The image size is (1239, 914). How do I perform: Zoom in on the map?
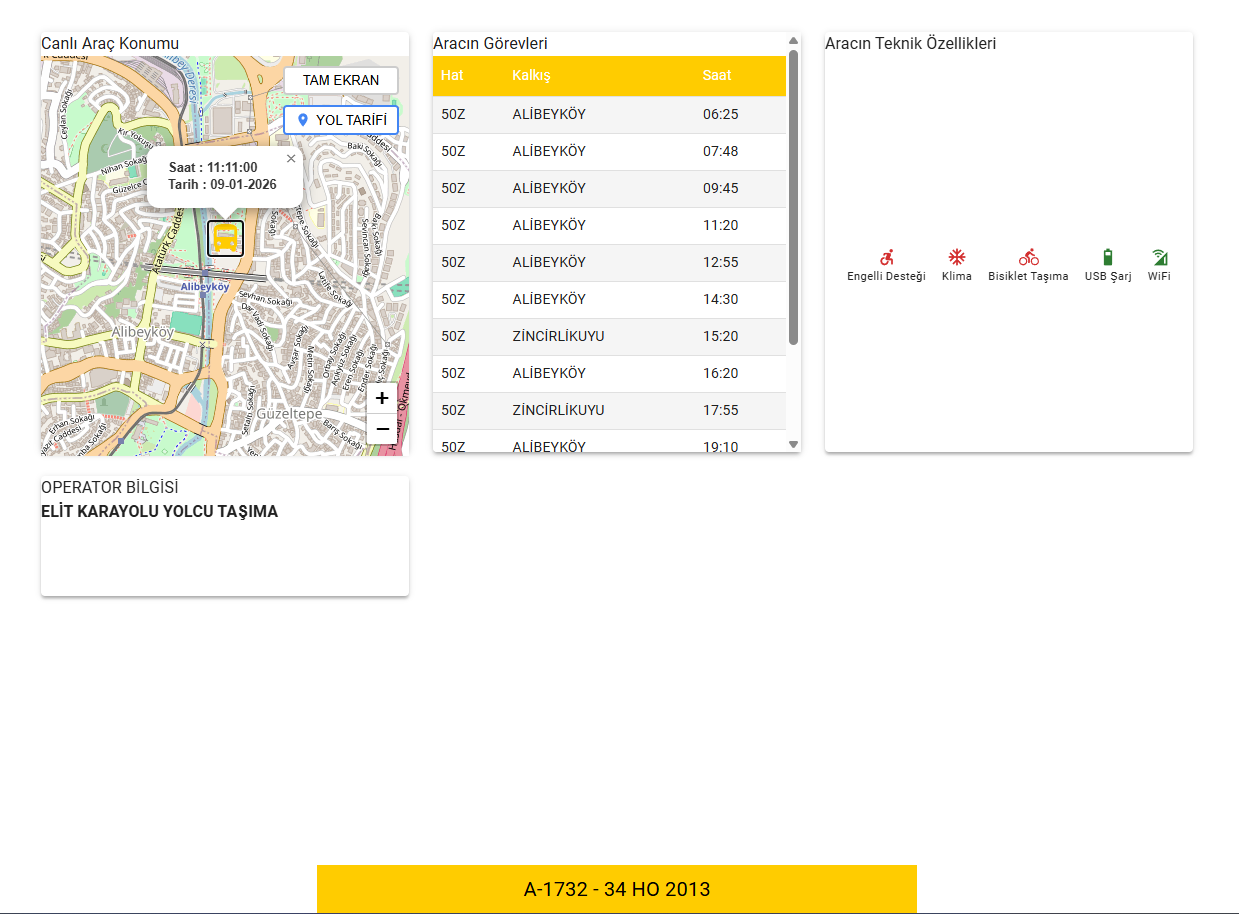tap(382, 398)
